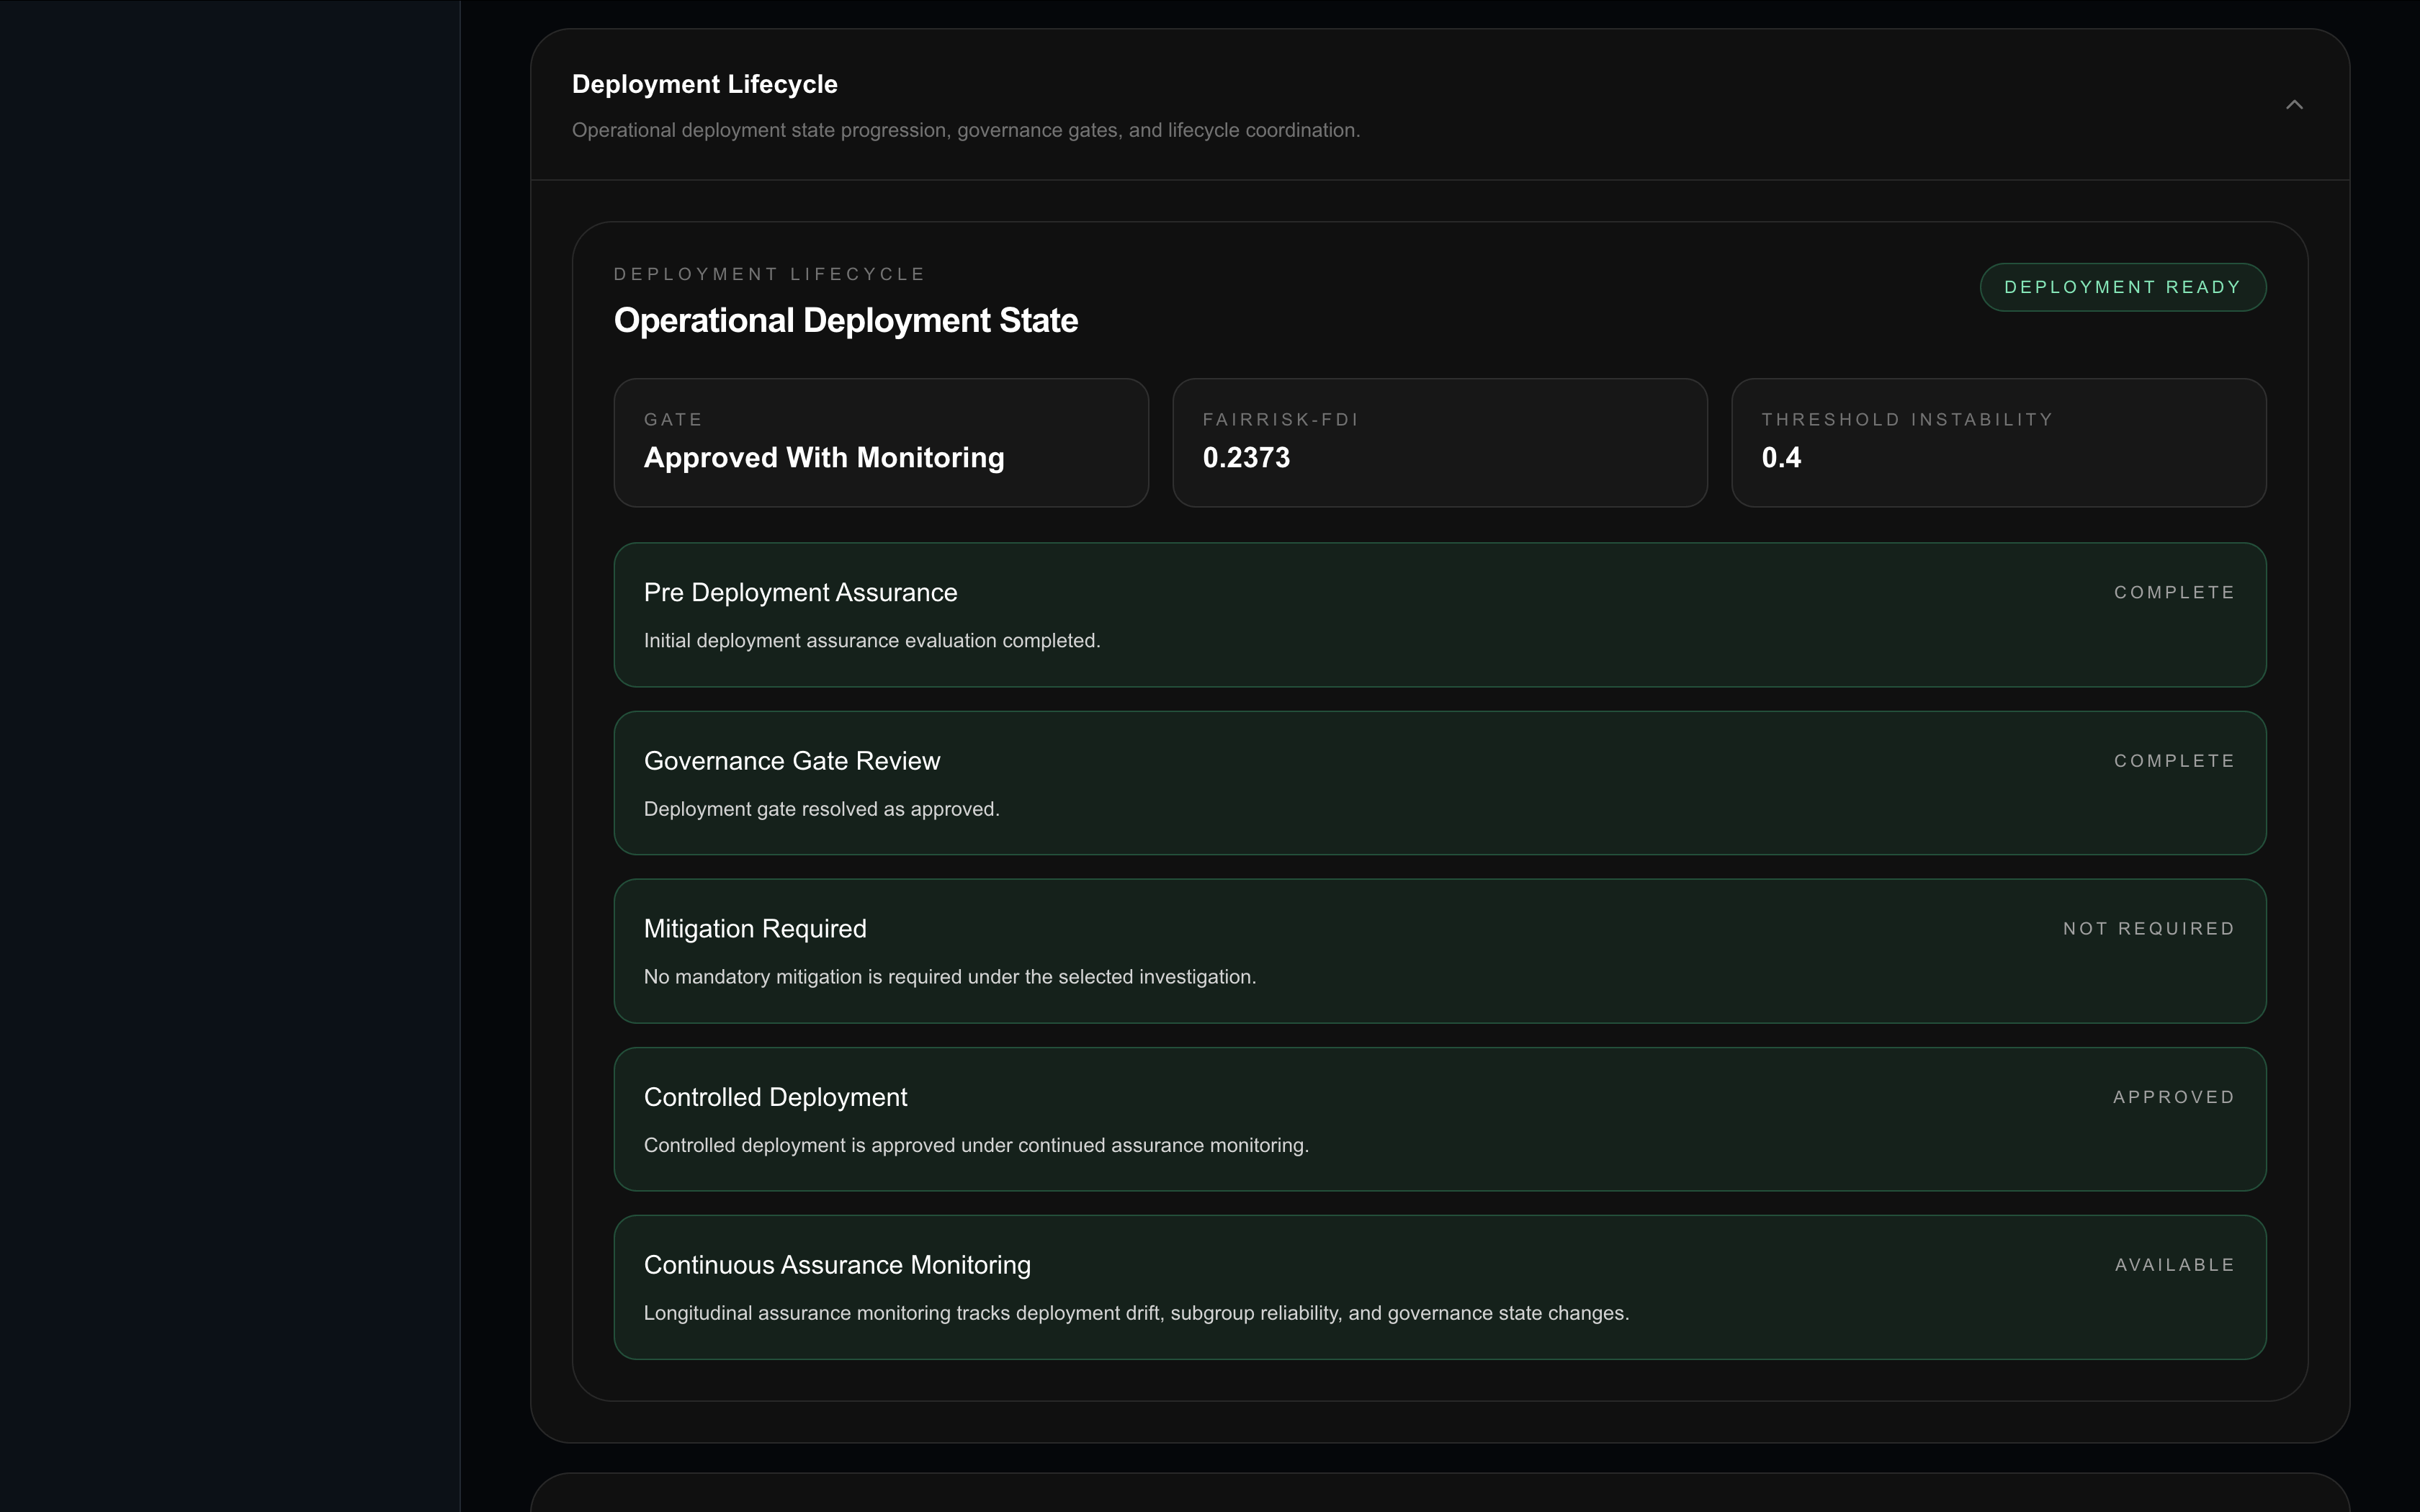
Task: Click the Threshold Instability 0.4 value
Action: pos(1781,458)
